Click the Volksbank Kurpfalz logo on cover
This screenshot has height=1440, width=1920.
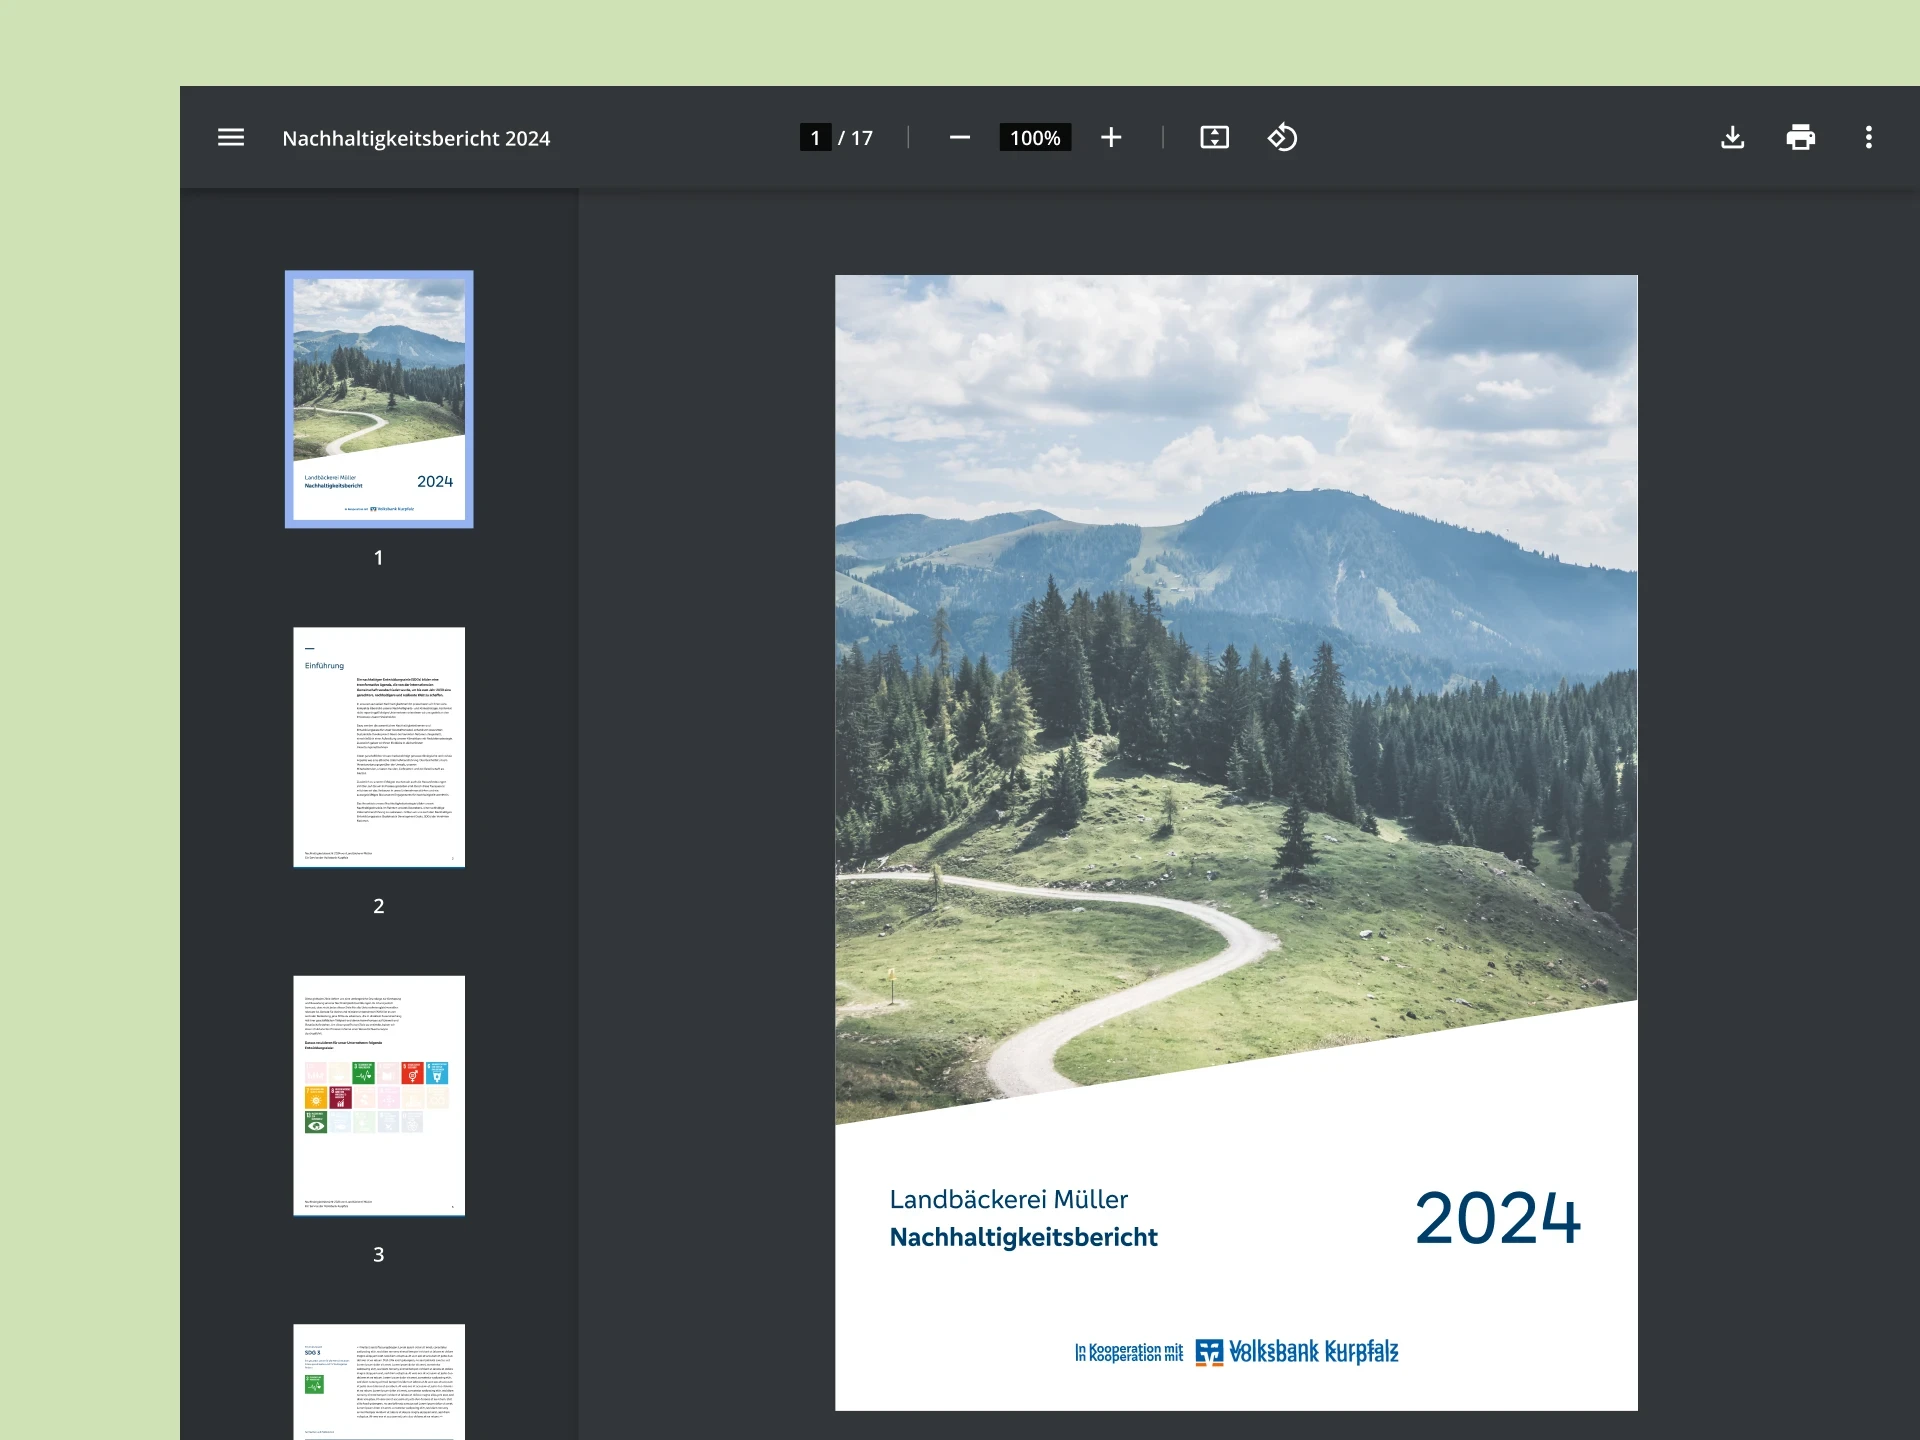[1297, 1351]
